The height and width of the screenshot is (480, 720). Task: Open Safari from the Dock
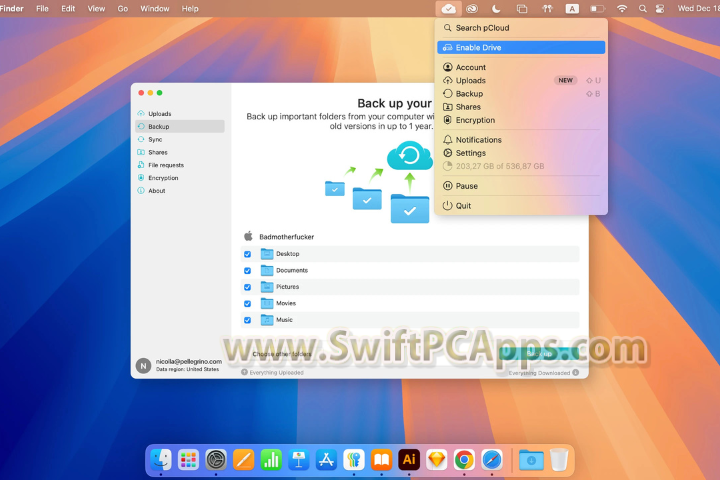(x=491, y=459)
